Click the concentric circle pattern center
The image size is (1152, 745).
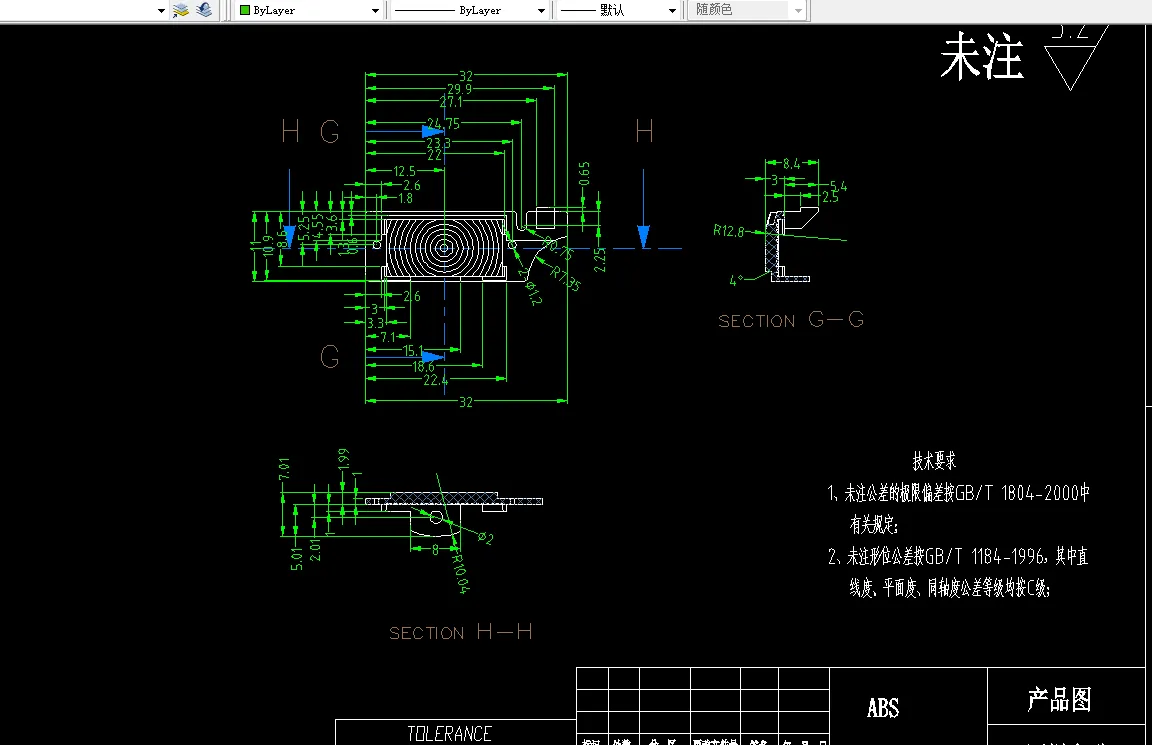(444, 248)
